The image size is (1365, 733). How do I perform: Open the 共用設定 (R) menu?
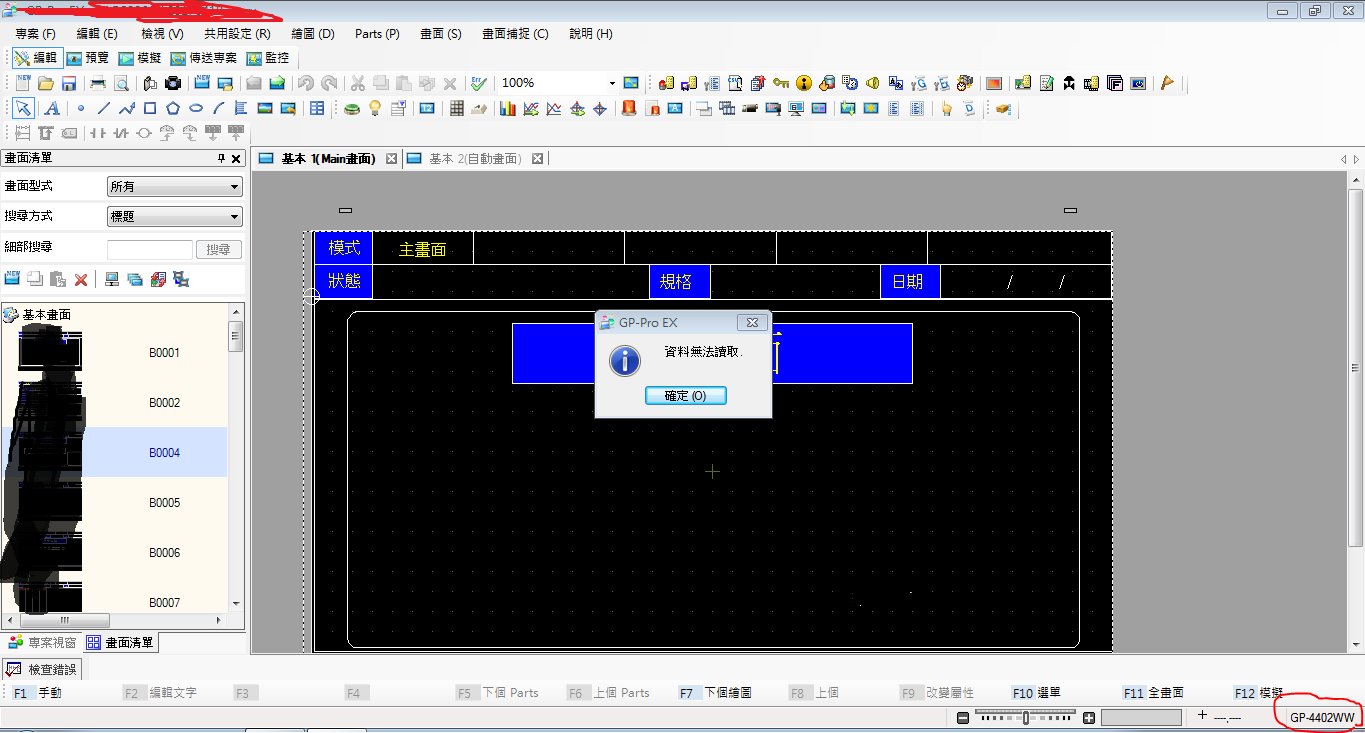click(x=237, y=34)
